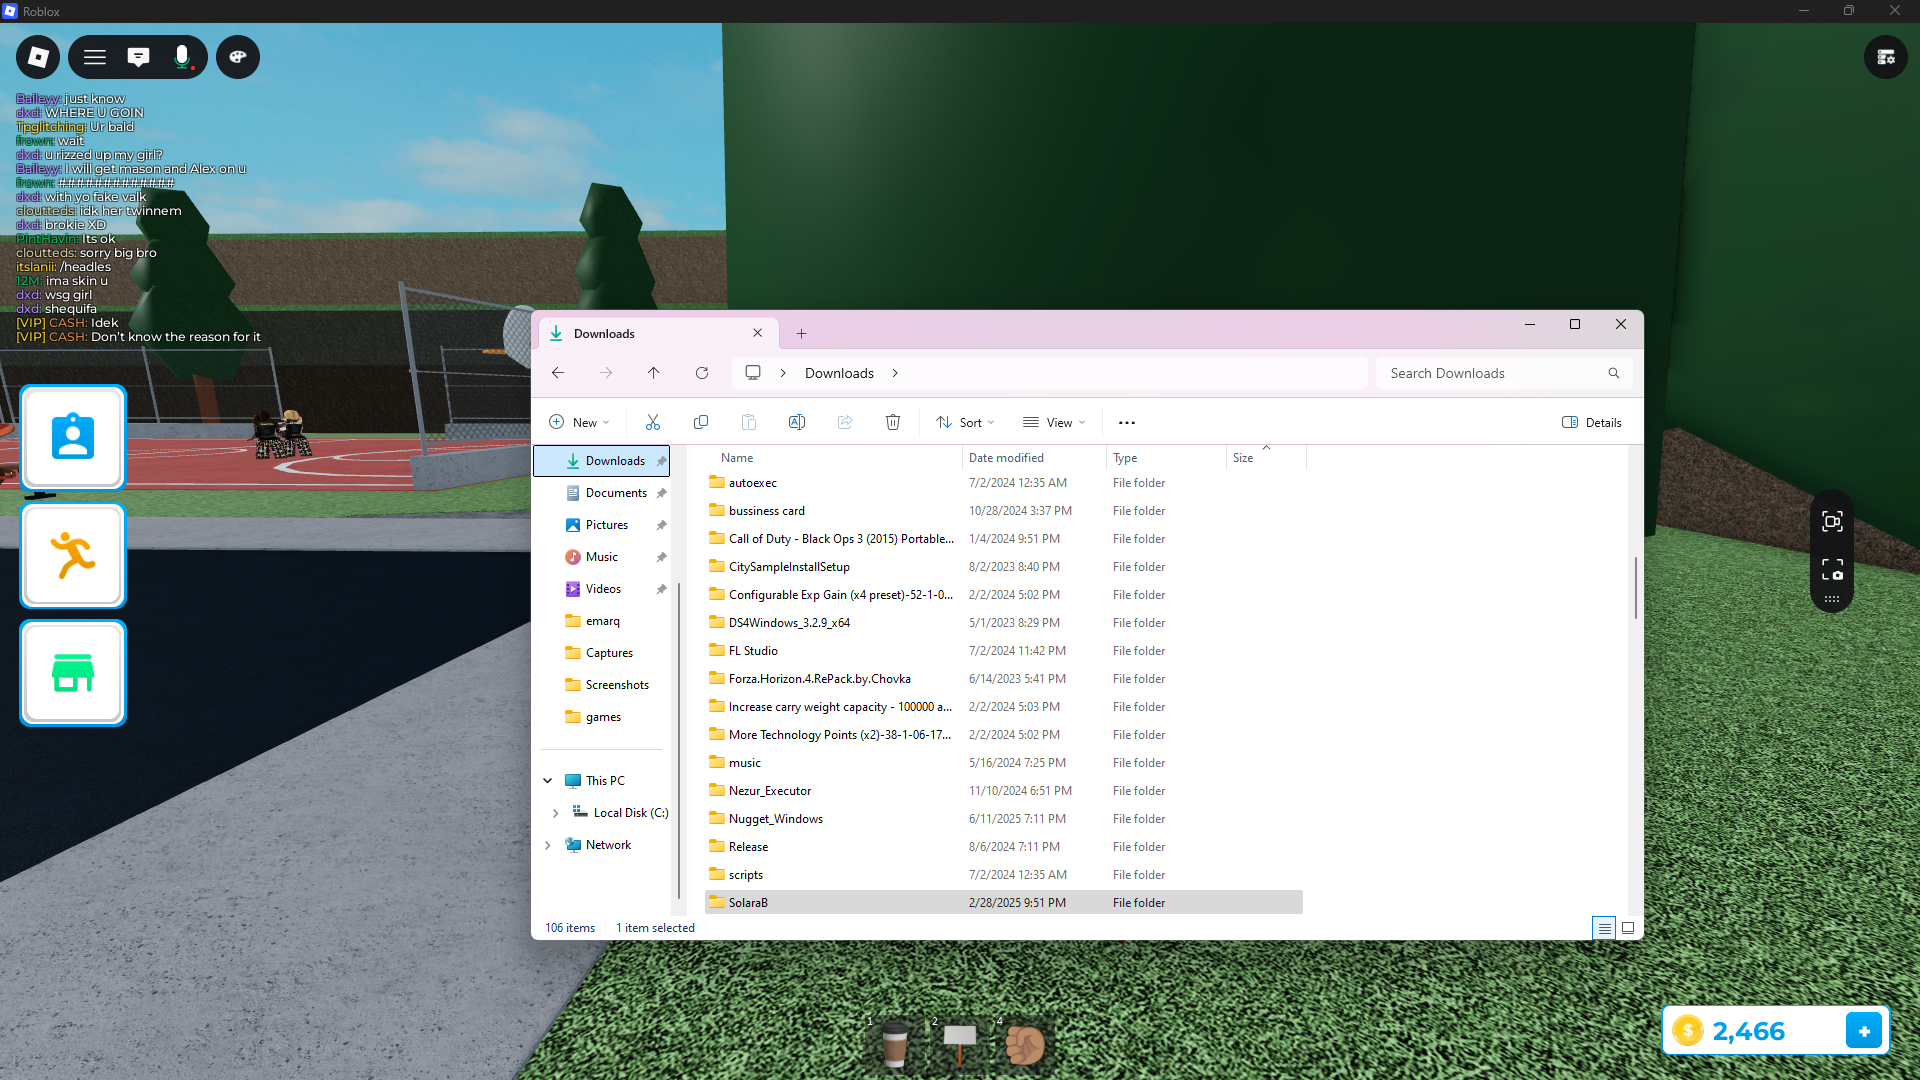The height and width of the screenshot is (1080, 1920).
Task: Buy more coins with the plus button
Action: pos(1864,1031)
